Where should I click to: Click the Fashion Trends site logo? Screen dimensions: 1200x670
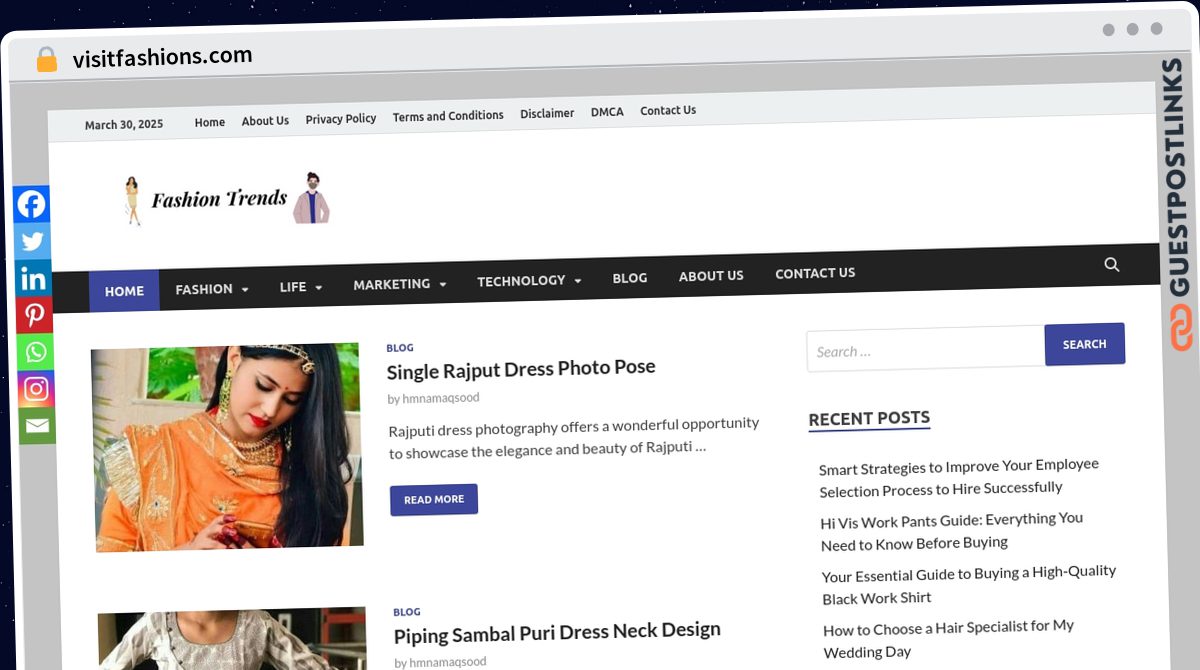(x=227, y=198)
